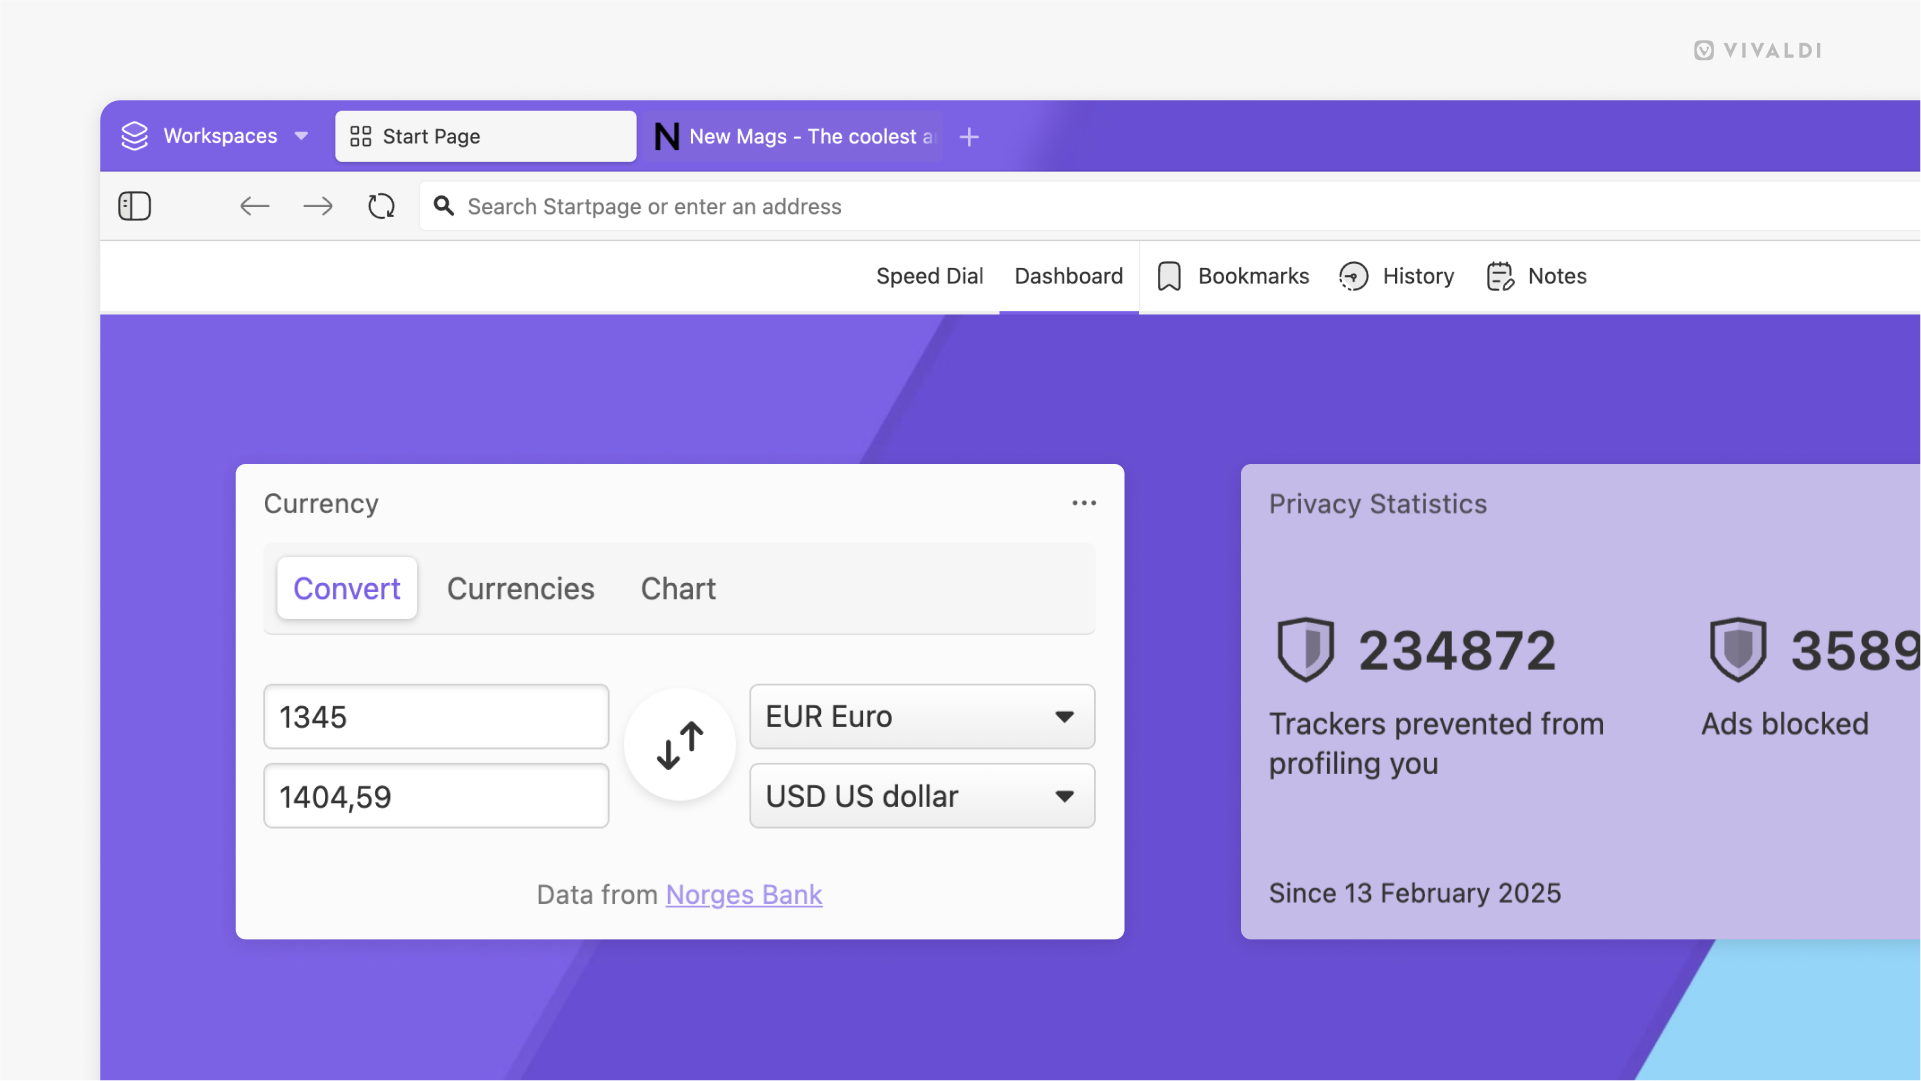The width and height of the screenshot is (1921, 1081).
Task: Click the amount input field showing 1345
Action: pos(435,715)
